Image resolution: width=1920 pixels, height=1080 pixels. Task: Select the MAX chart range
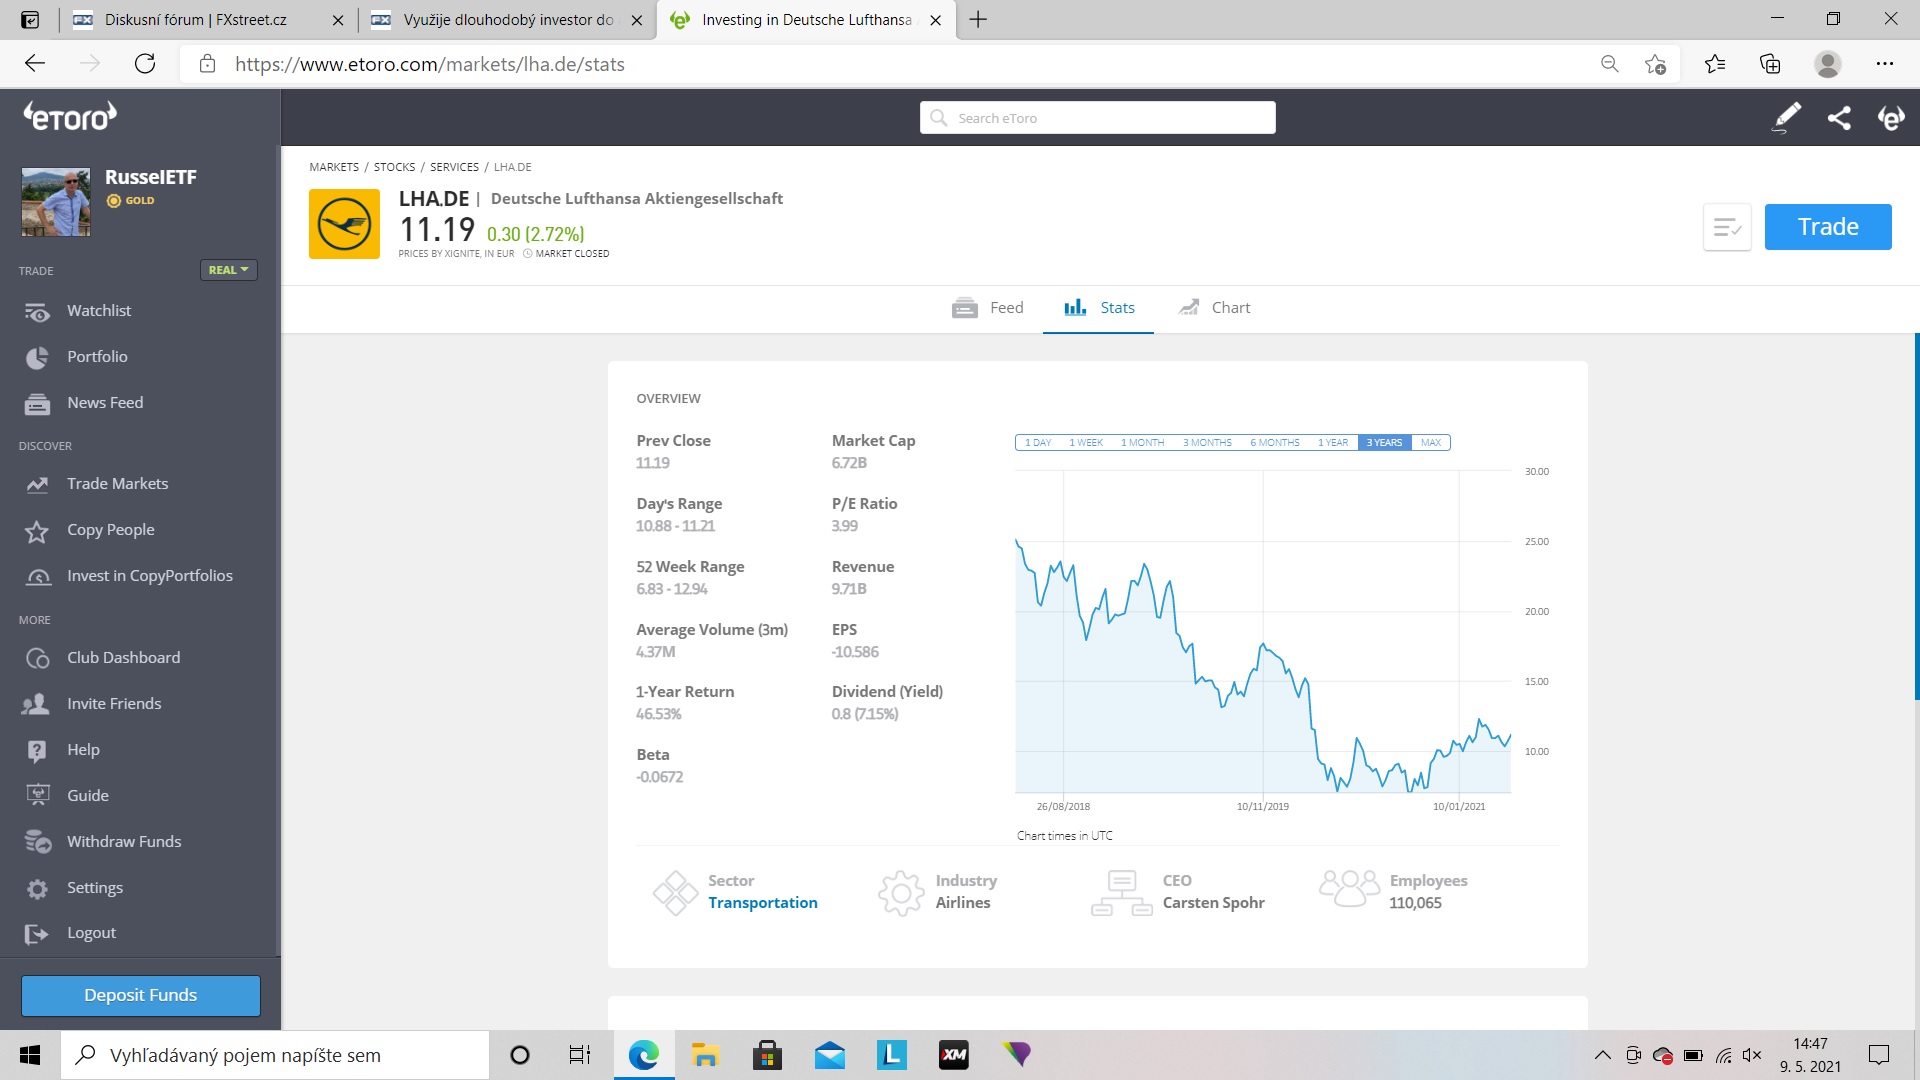tap(1430, 442)
